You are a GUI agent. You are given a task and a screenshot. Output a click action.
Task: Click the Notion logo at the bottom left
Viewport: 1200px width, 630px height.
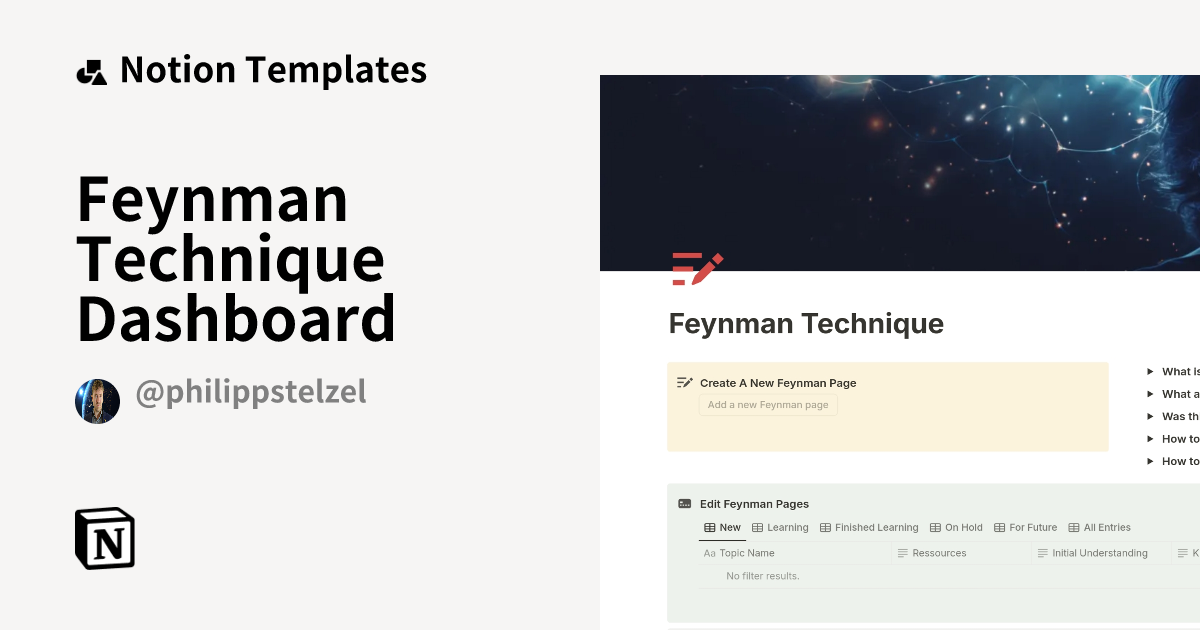click(105, 538)
